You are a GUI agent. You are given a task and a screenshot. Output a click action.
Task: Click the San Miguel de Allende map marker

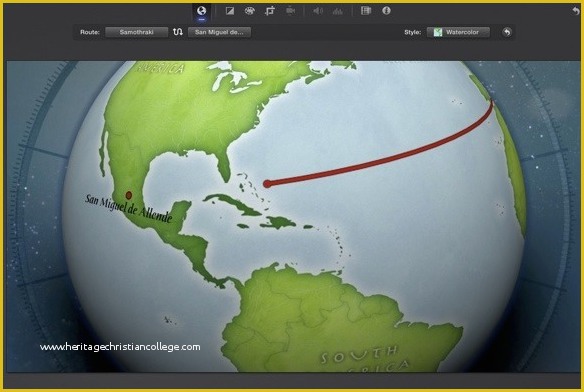[128, 195]
